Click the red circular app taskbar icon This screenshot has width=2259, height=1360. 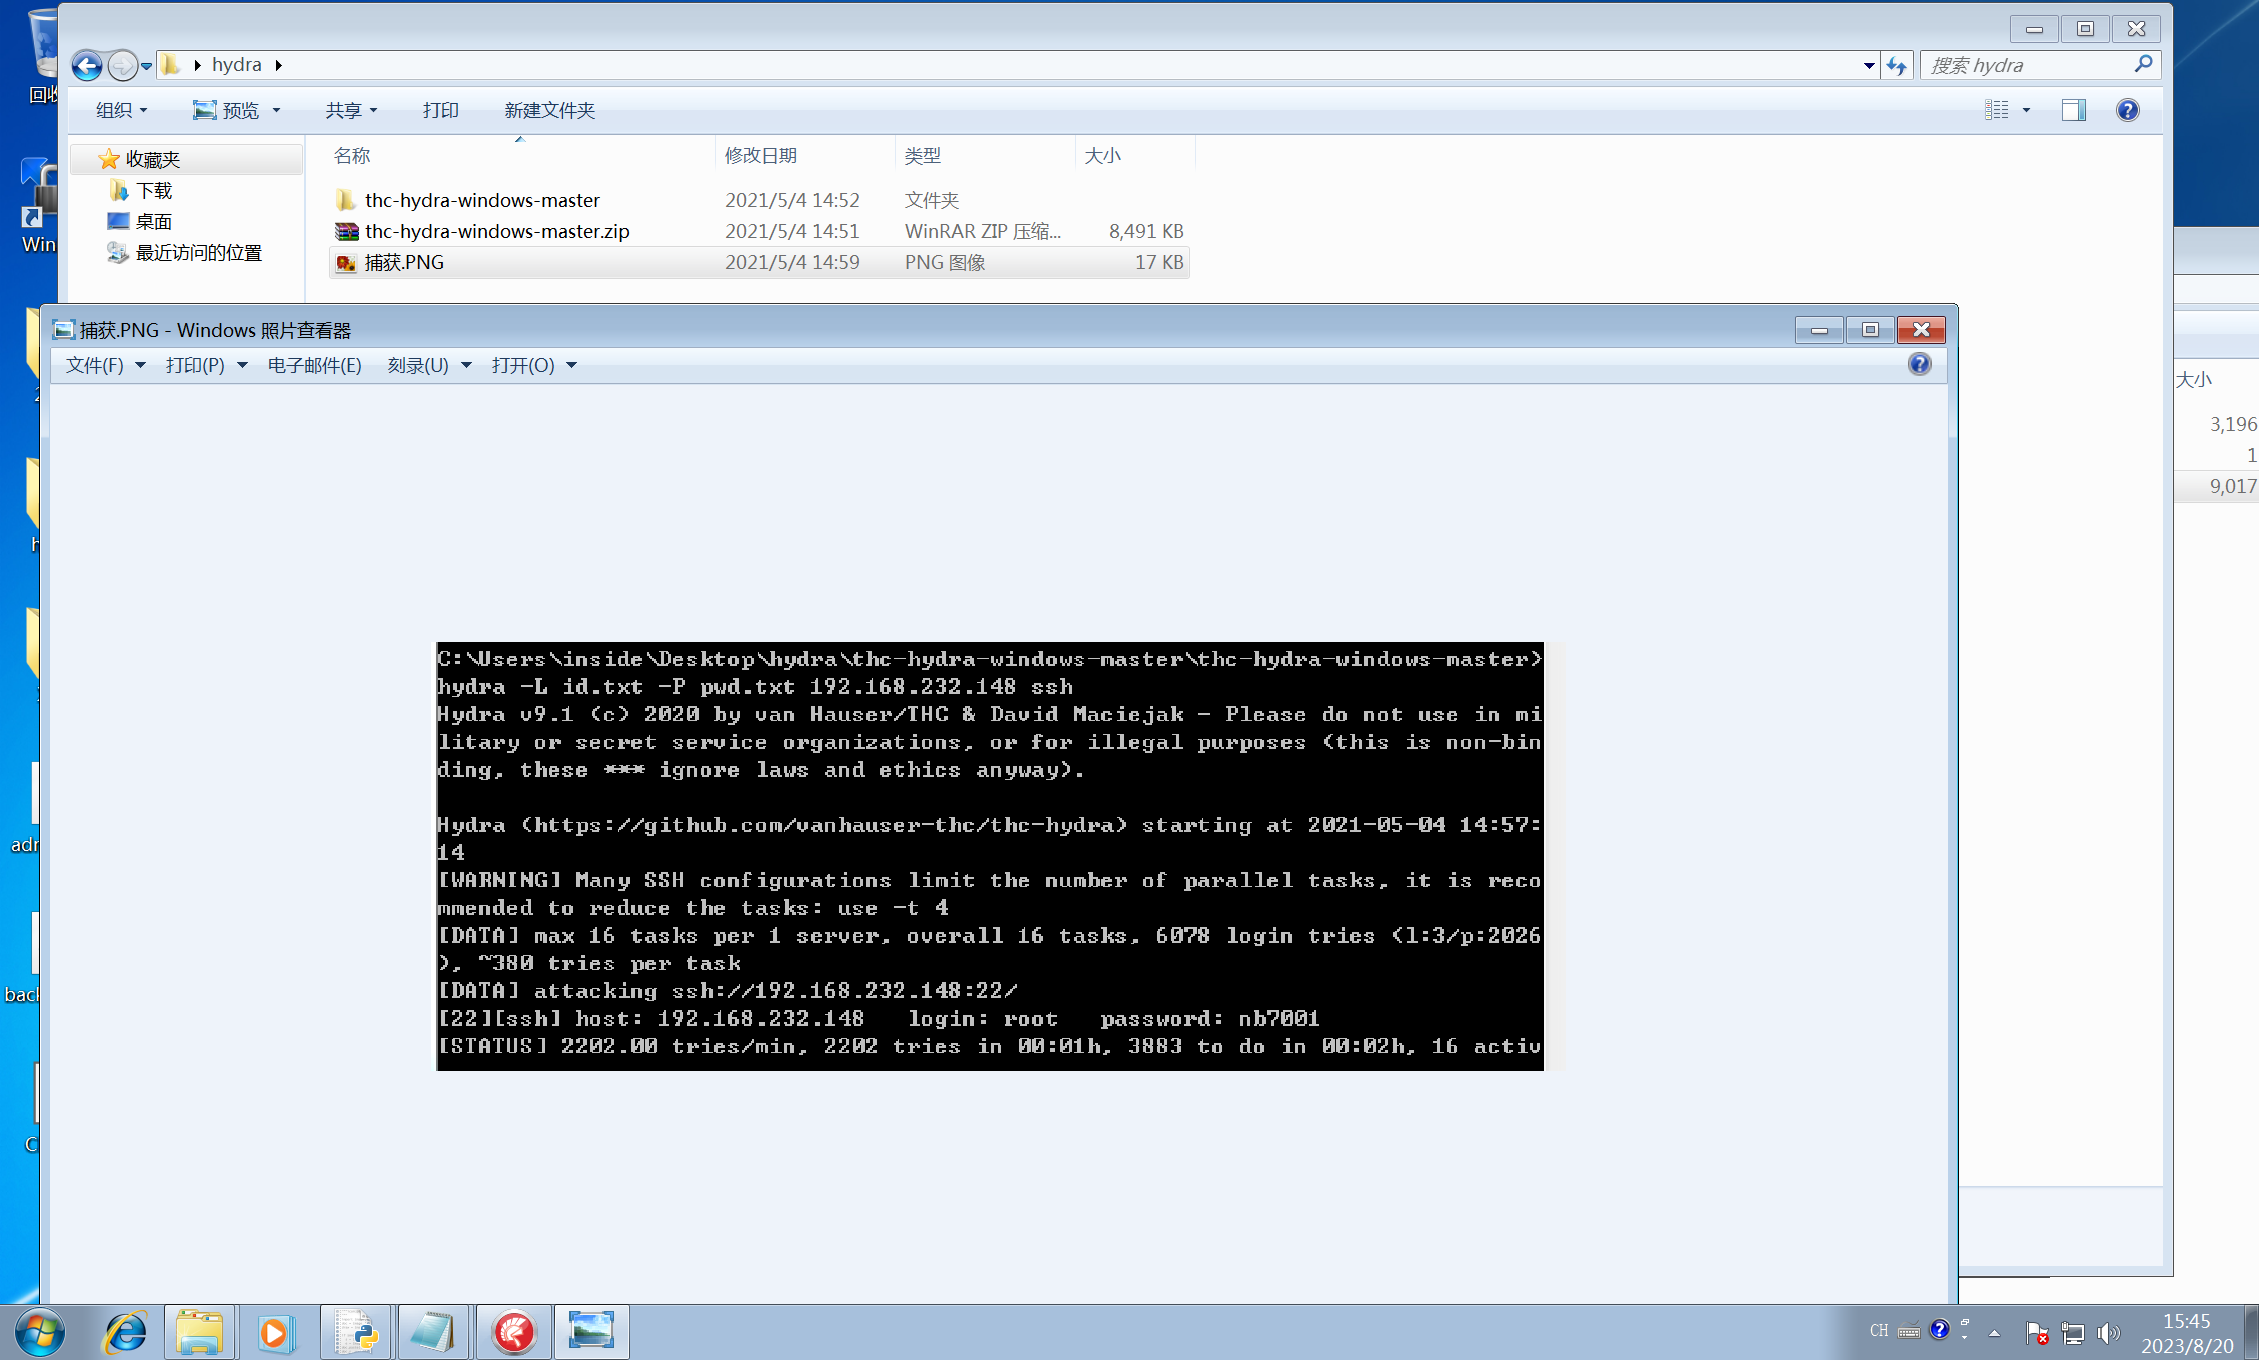[x=514, y=1332]
